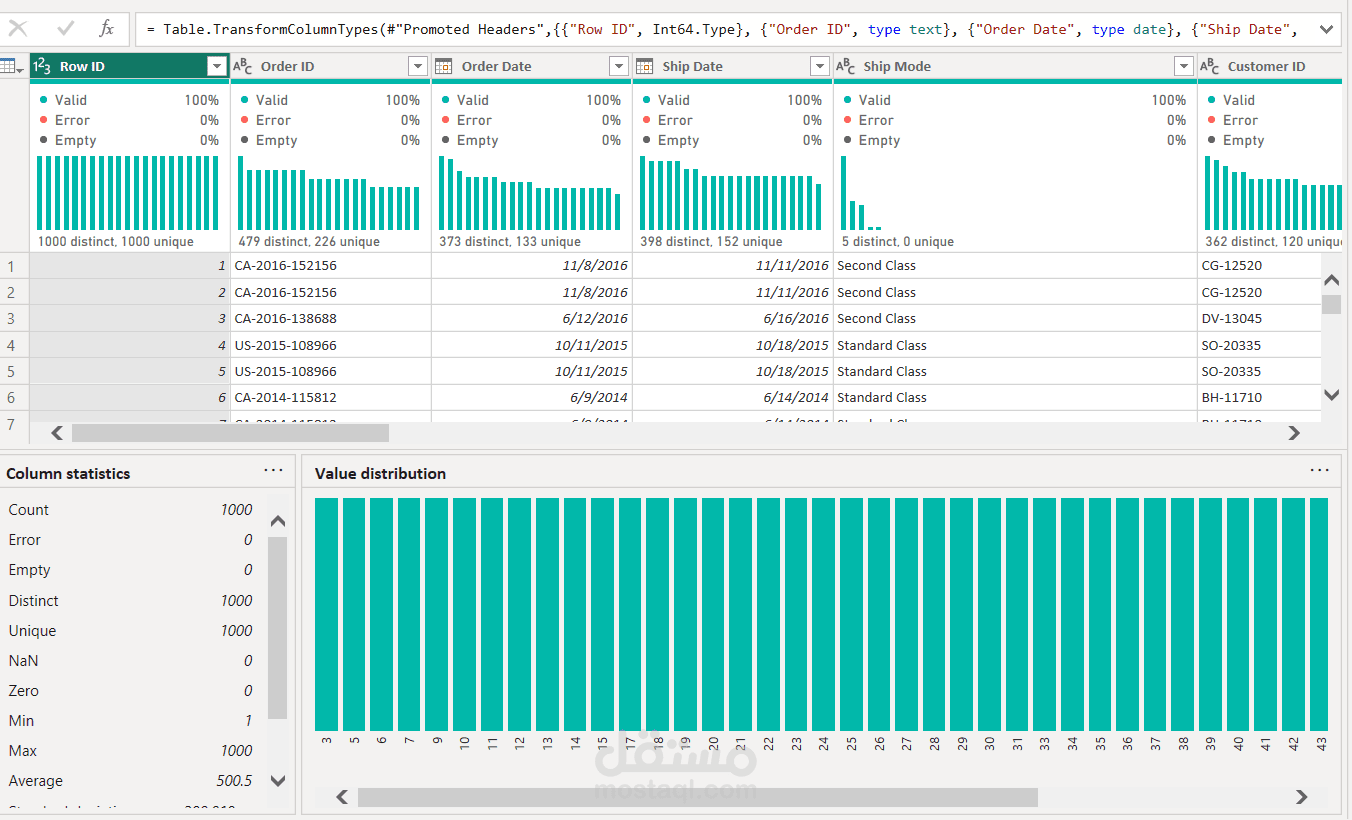
Task: Select the Customer ID column header
Action: 1266,67
